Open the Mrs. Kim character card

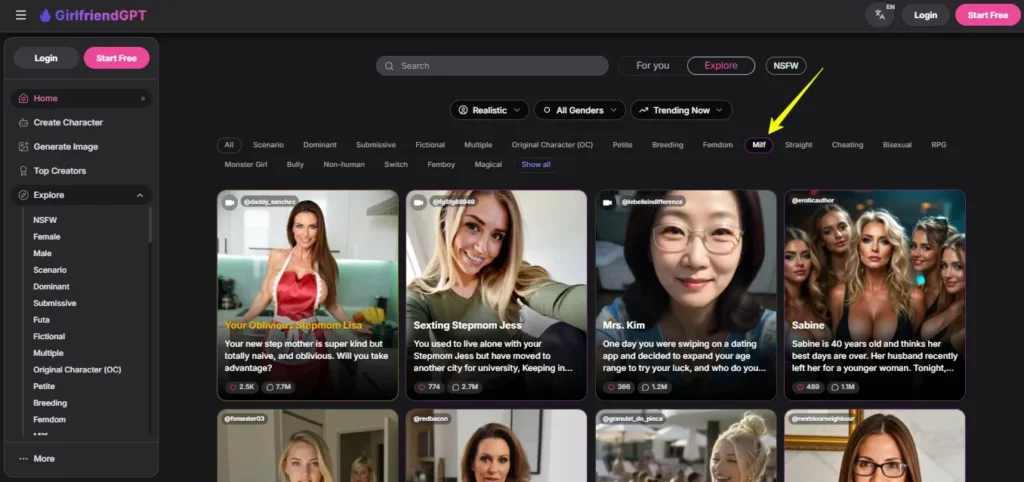coord(686,295)
